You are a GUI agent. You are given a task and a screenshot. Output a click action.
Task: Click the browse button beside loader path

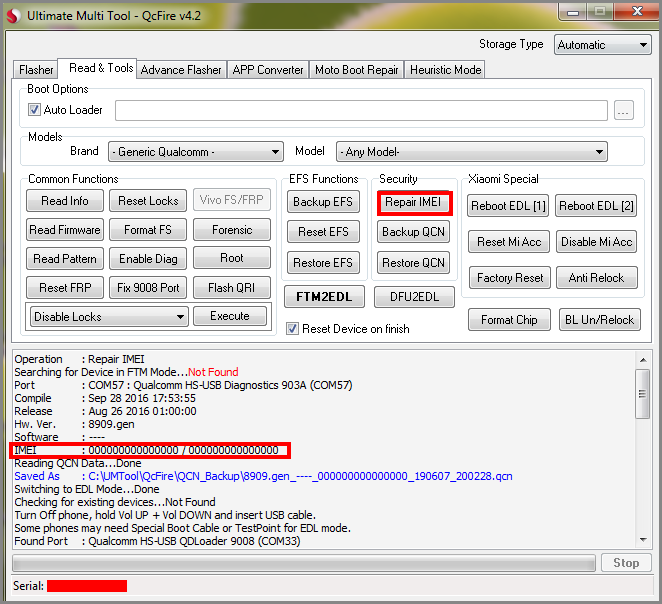pyautogui.click(x=624, y=111)
